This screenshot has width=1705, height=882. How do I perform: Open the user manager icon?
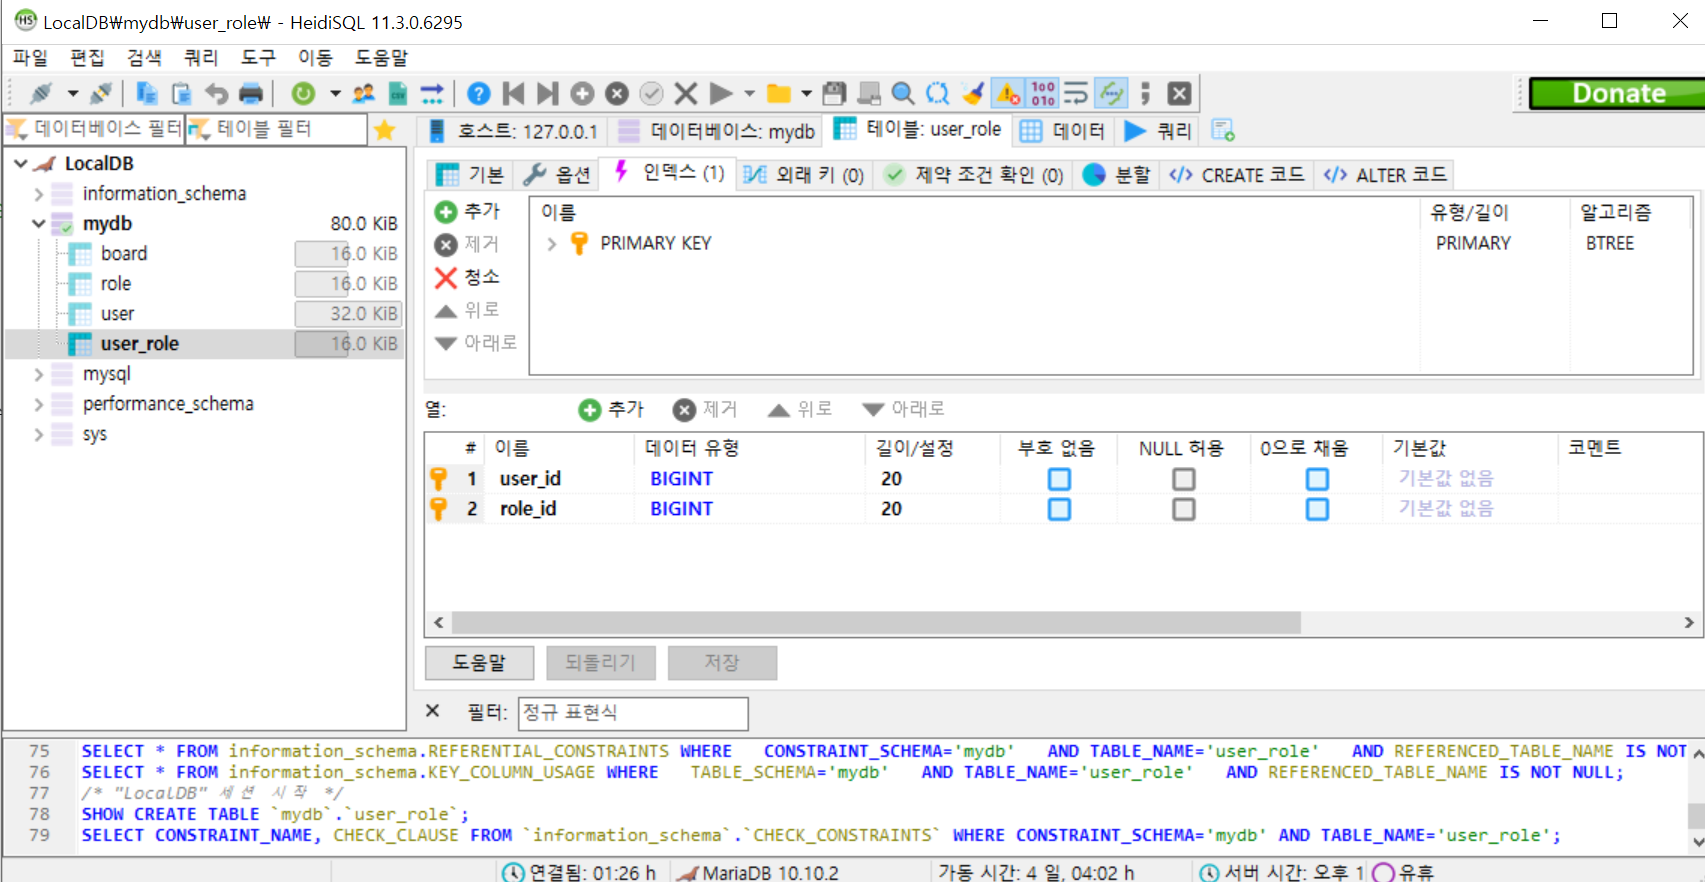(x=363, y=93)
